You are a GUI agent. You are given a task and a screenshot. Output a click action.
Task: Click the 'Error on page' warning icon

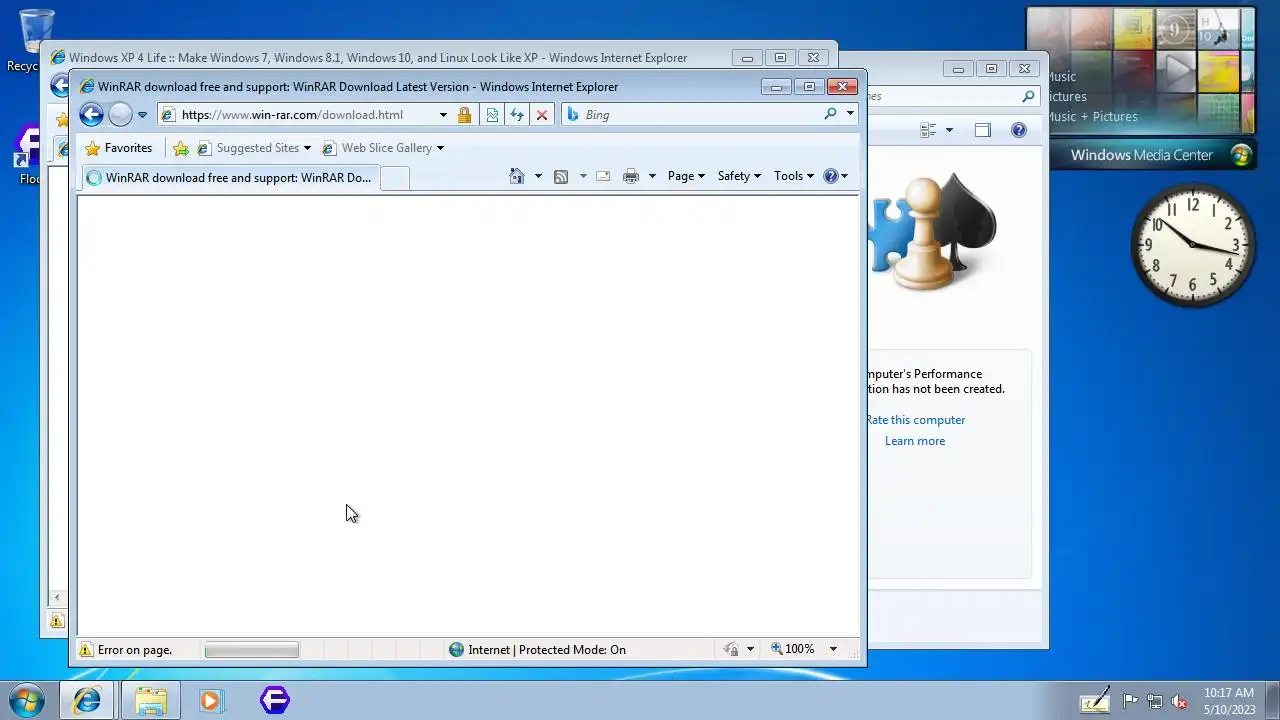(86, 650)
